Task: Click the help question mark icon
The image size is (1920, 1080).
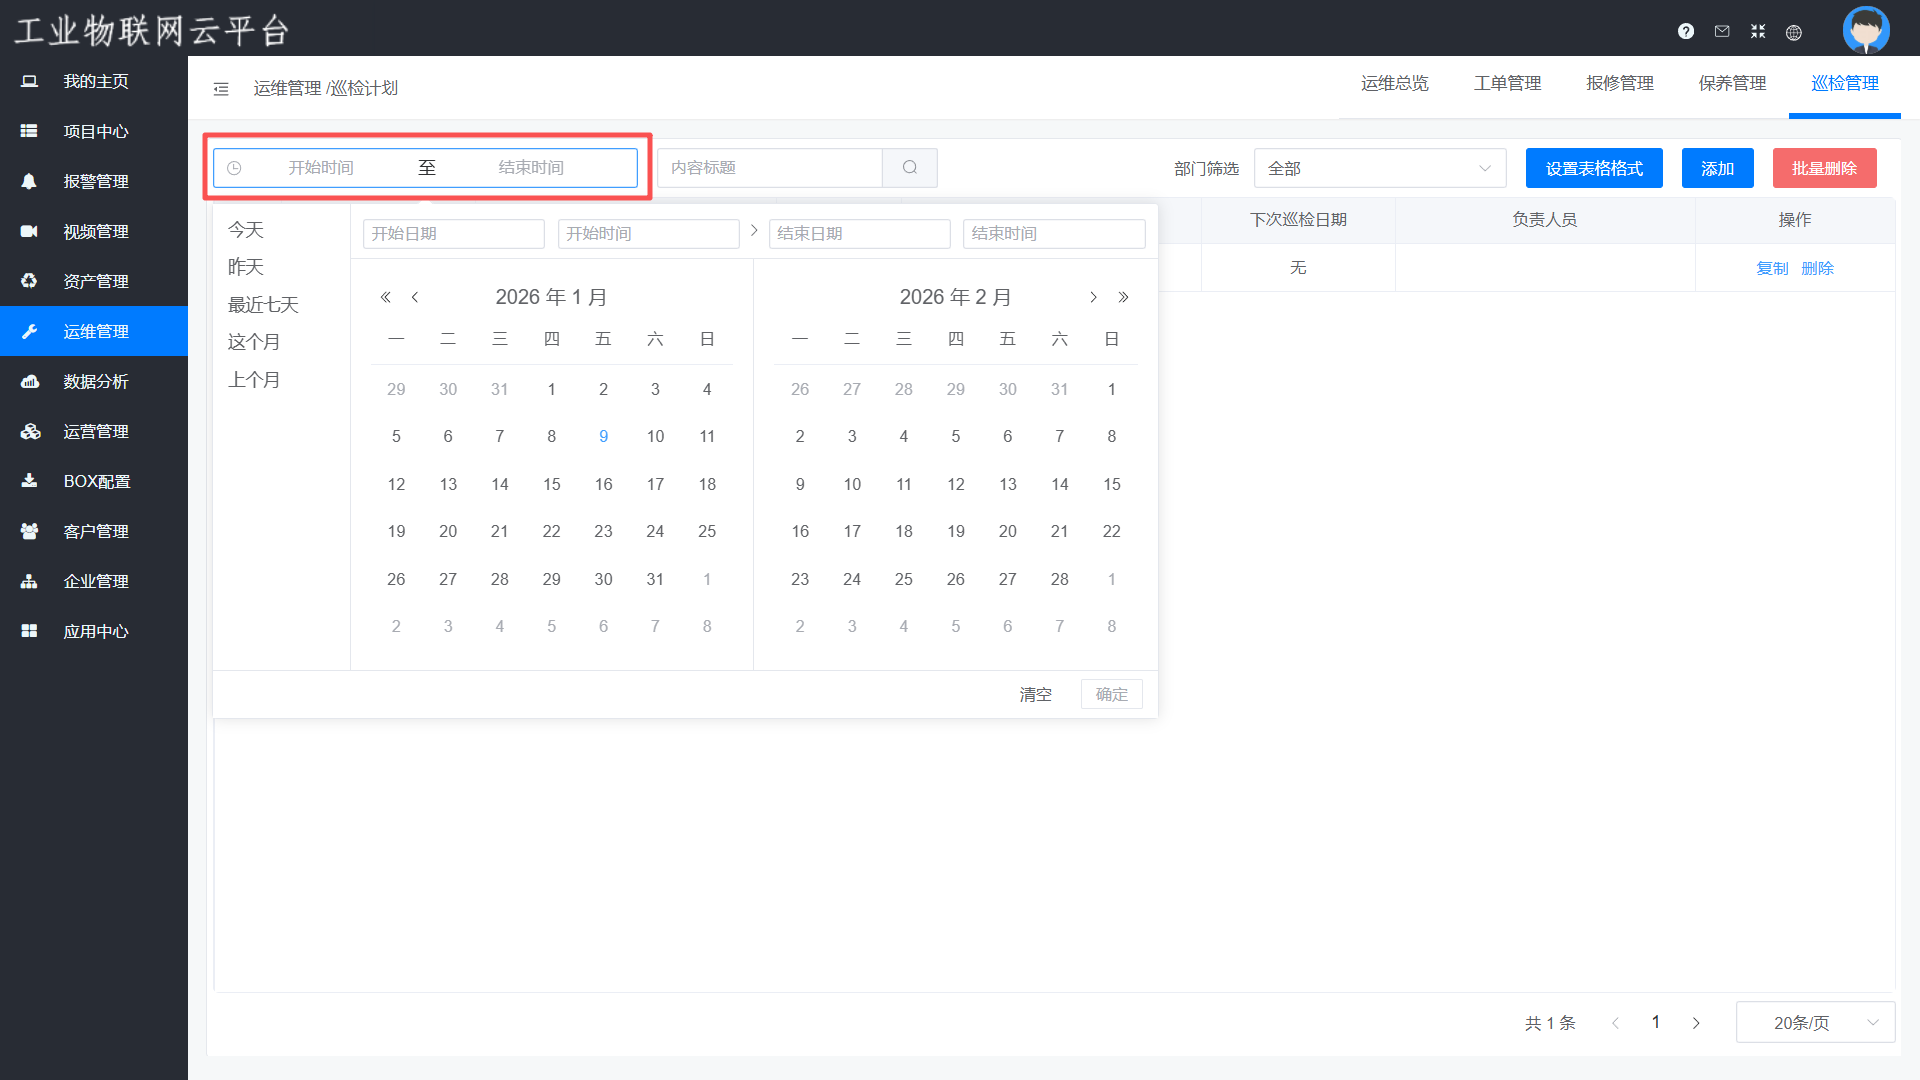Action: tap(1686, 31)
